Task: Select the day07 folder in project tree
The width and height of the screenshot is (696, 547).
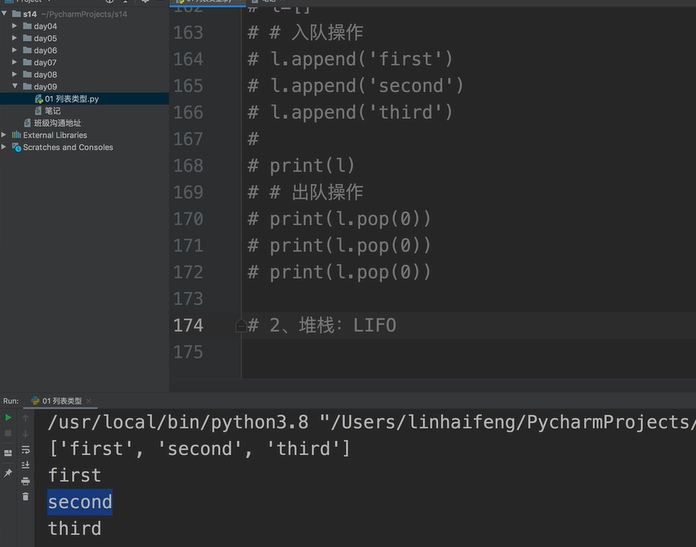Action: [x=45, y=62]
